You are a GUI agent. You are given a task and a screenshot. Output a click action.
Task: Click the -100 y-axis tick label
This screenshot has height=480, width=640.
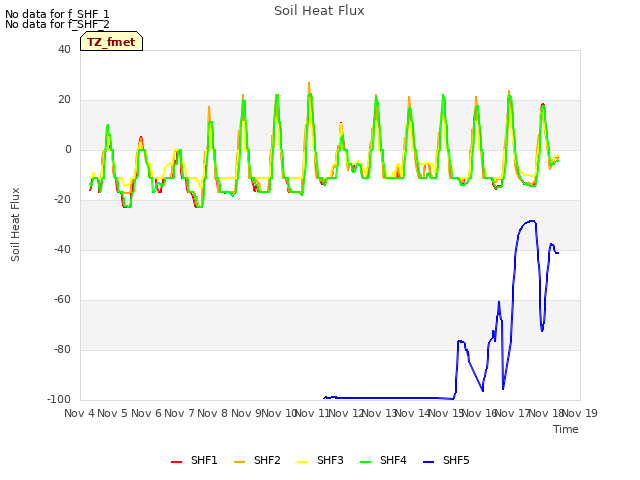pos(59,399)
